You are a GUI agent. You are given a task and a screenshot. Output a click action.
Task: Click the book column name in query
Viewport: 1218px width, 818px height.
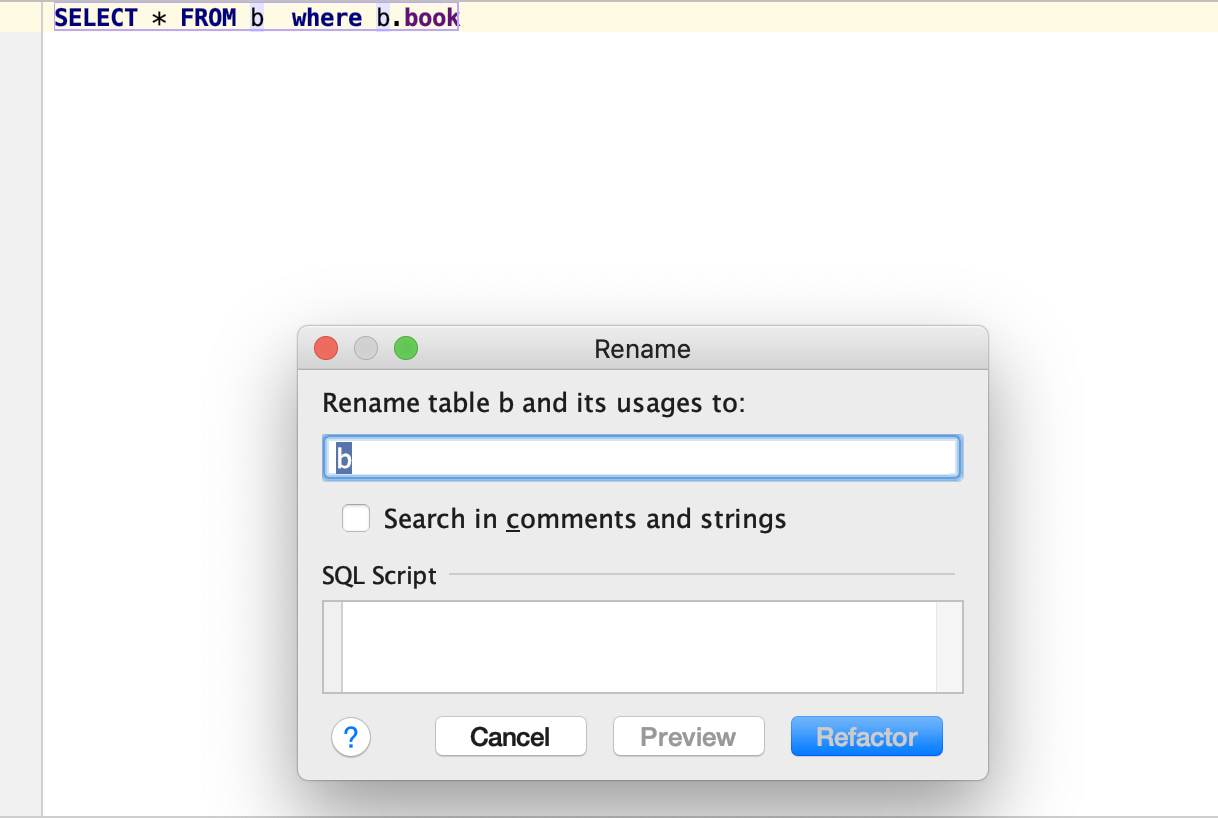(431, 18)
